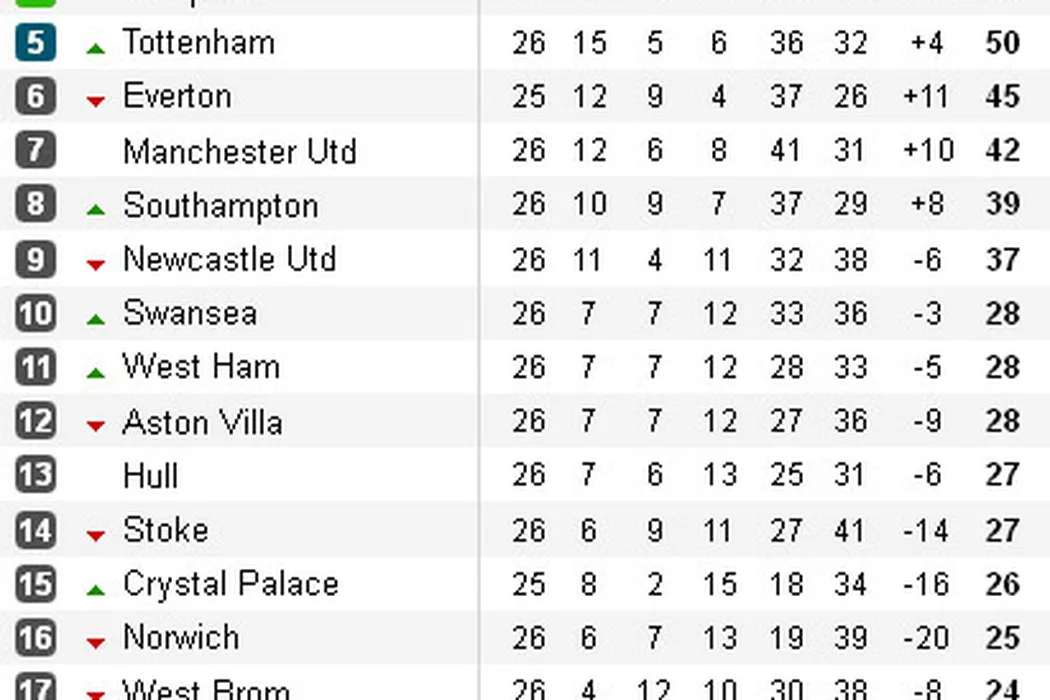Click the Hull team name
The image size is (1050, 700).
tap(150, 475)
